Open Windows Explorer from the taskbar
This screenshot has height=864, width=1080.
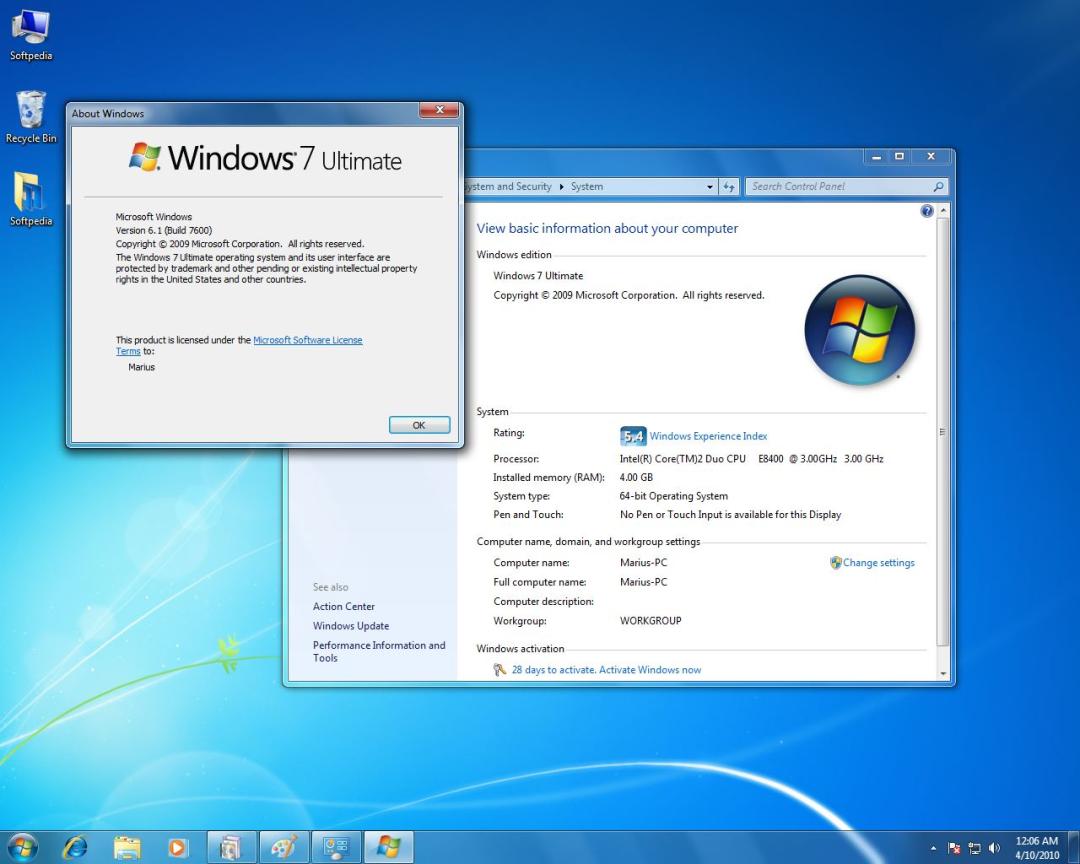click(126, 847)
